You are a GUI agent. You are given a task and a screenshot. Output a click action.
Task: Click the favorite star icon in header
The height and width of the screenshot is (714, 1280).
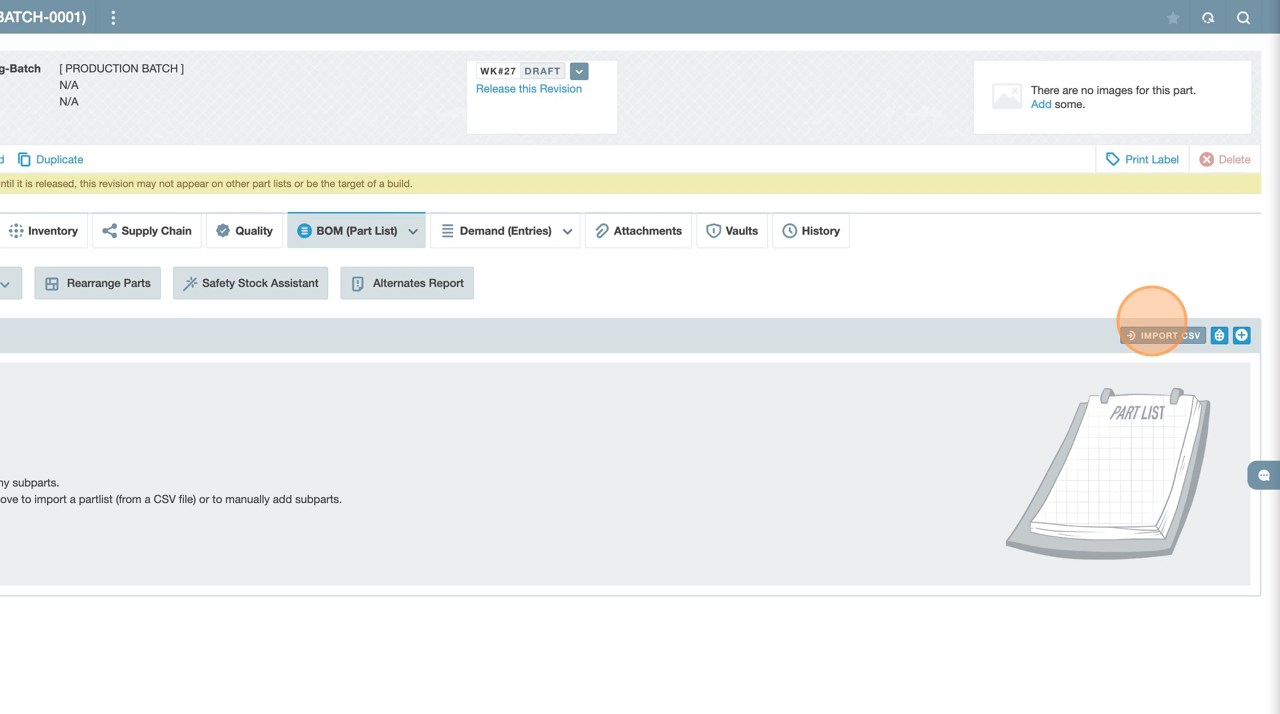click(x=1173, y=18)
